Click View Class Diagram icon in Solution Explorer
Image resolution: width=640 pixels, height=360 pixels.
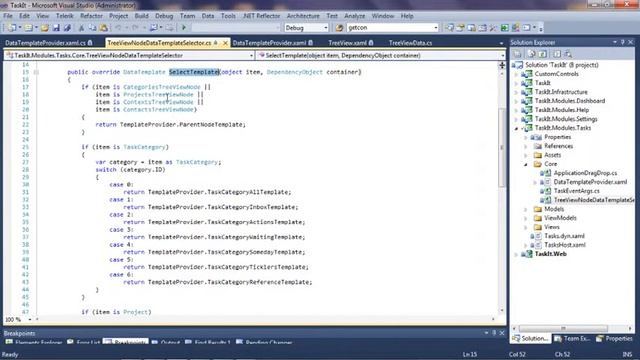coord(568,54)
